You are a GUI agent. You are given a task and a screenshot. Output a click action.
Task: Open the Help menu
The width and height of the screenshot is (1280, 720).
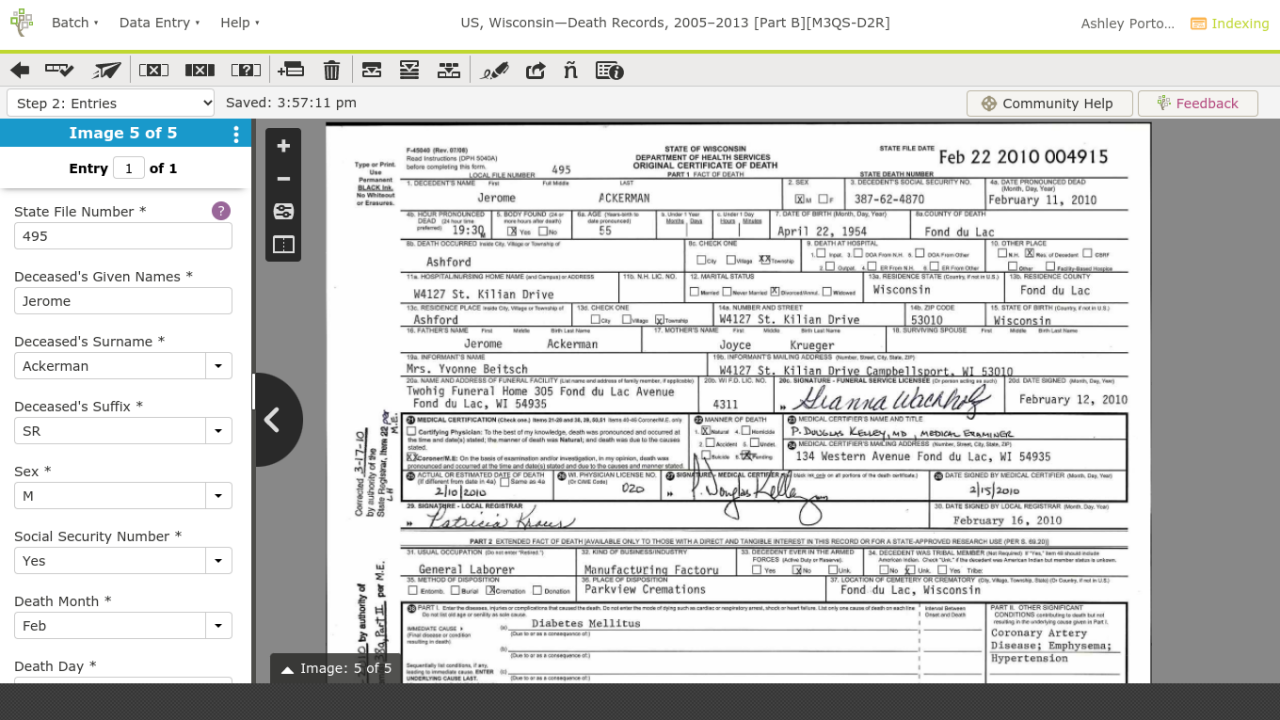[x=240, y=23]
